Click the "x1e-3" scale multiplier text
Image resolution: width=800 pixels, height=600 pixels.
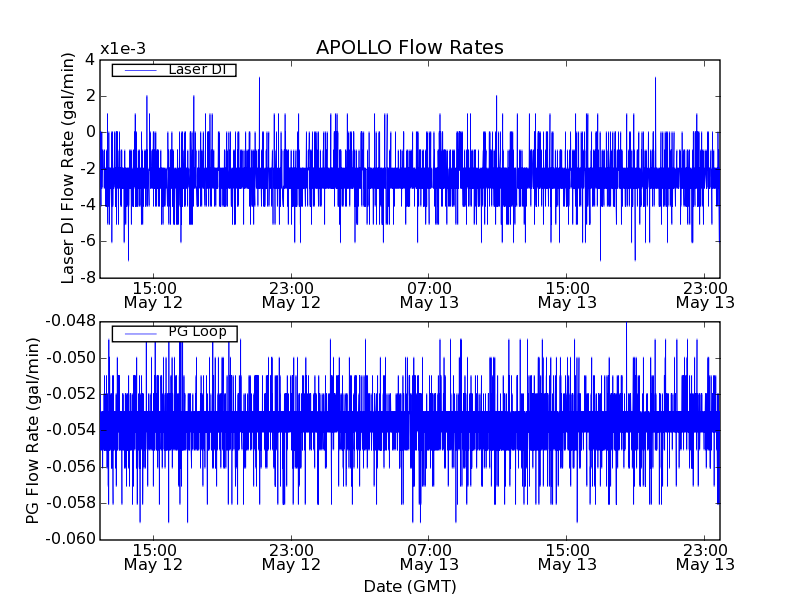pyautogui.click(x=122, y=49)
